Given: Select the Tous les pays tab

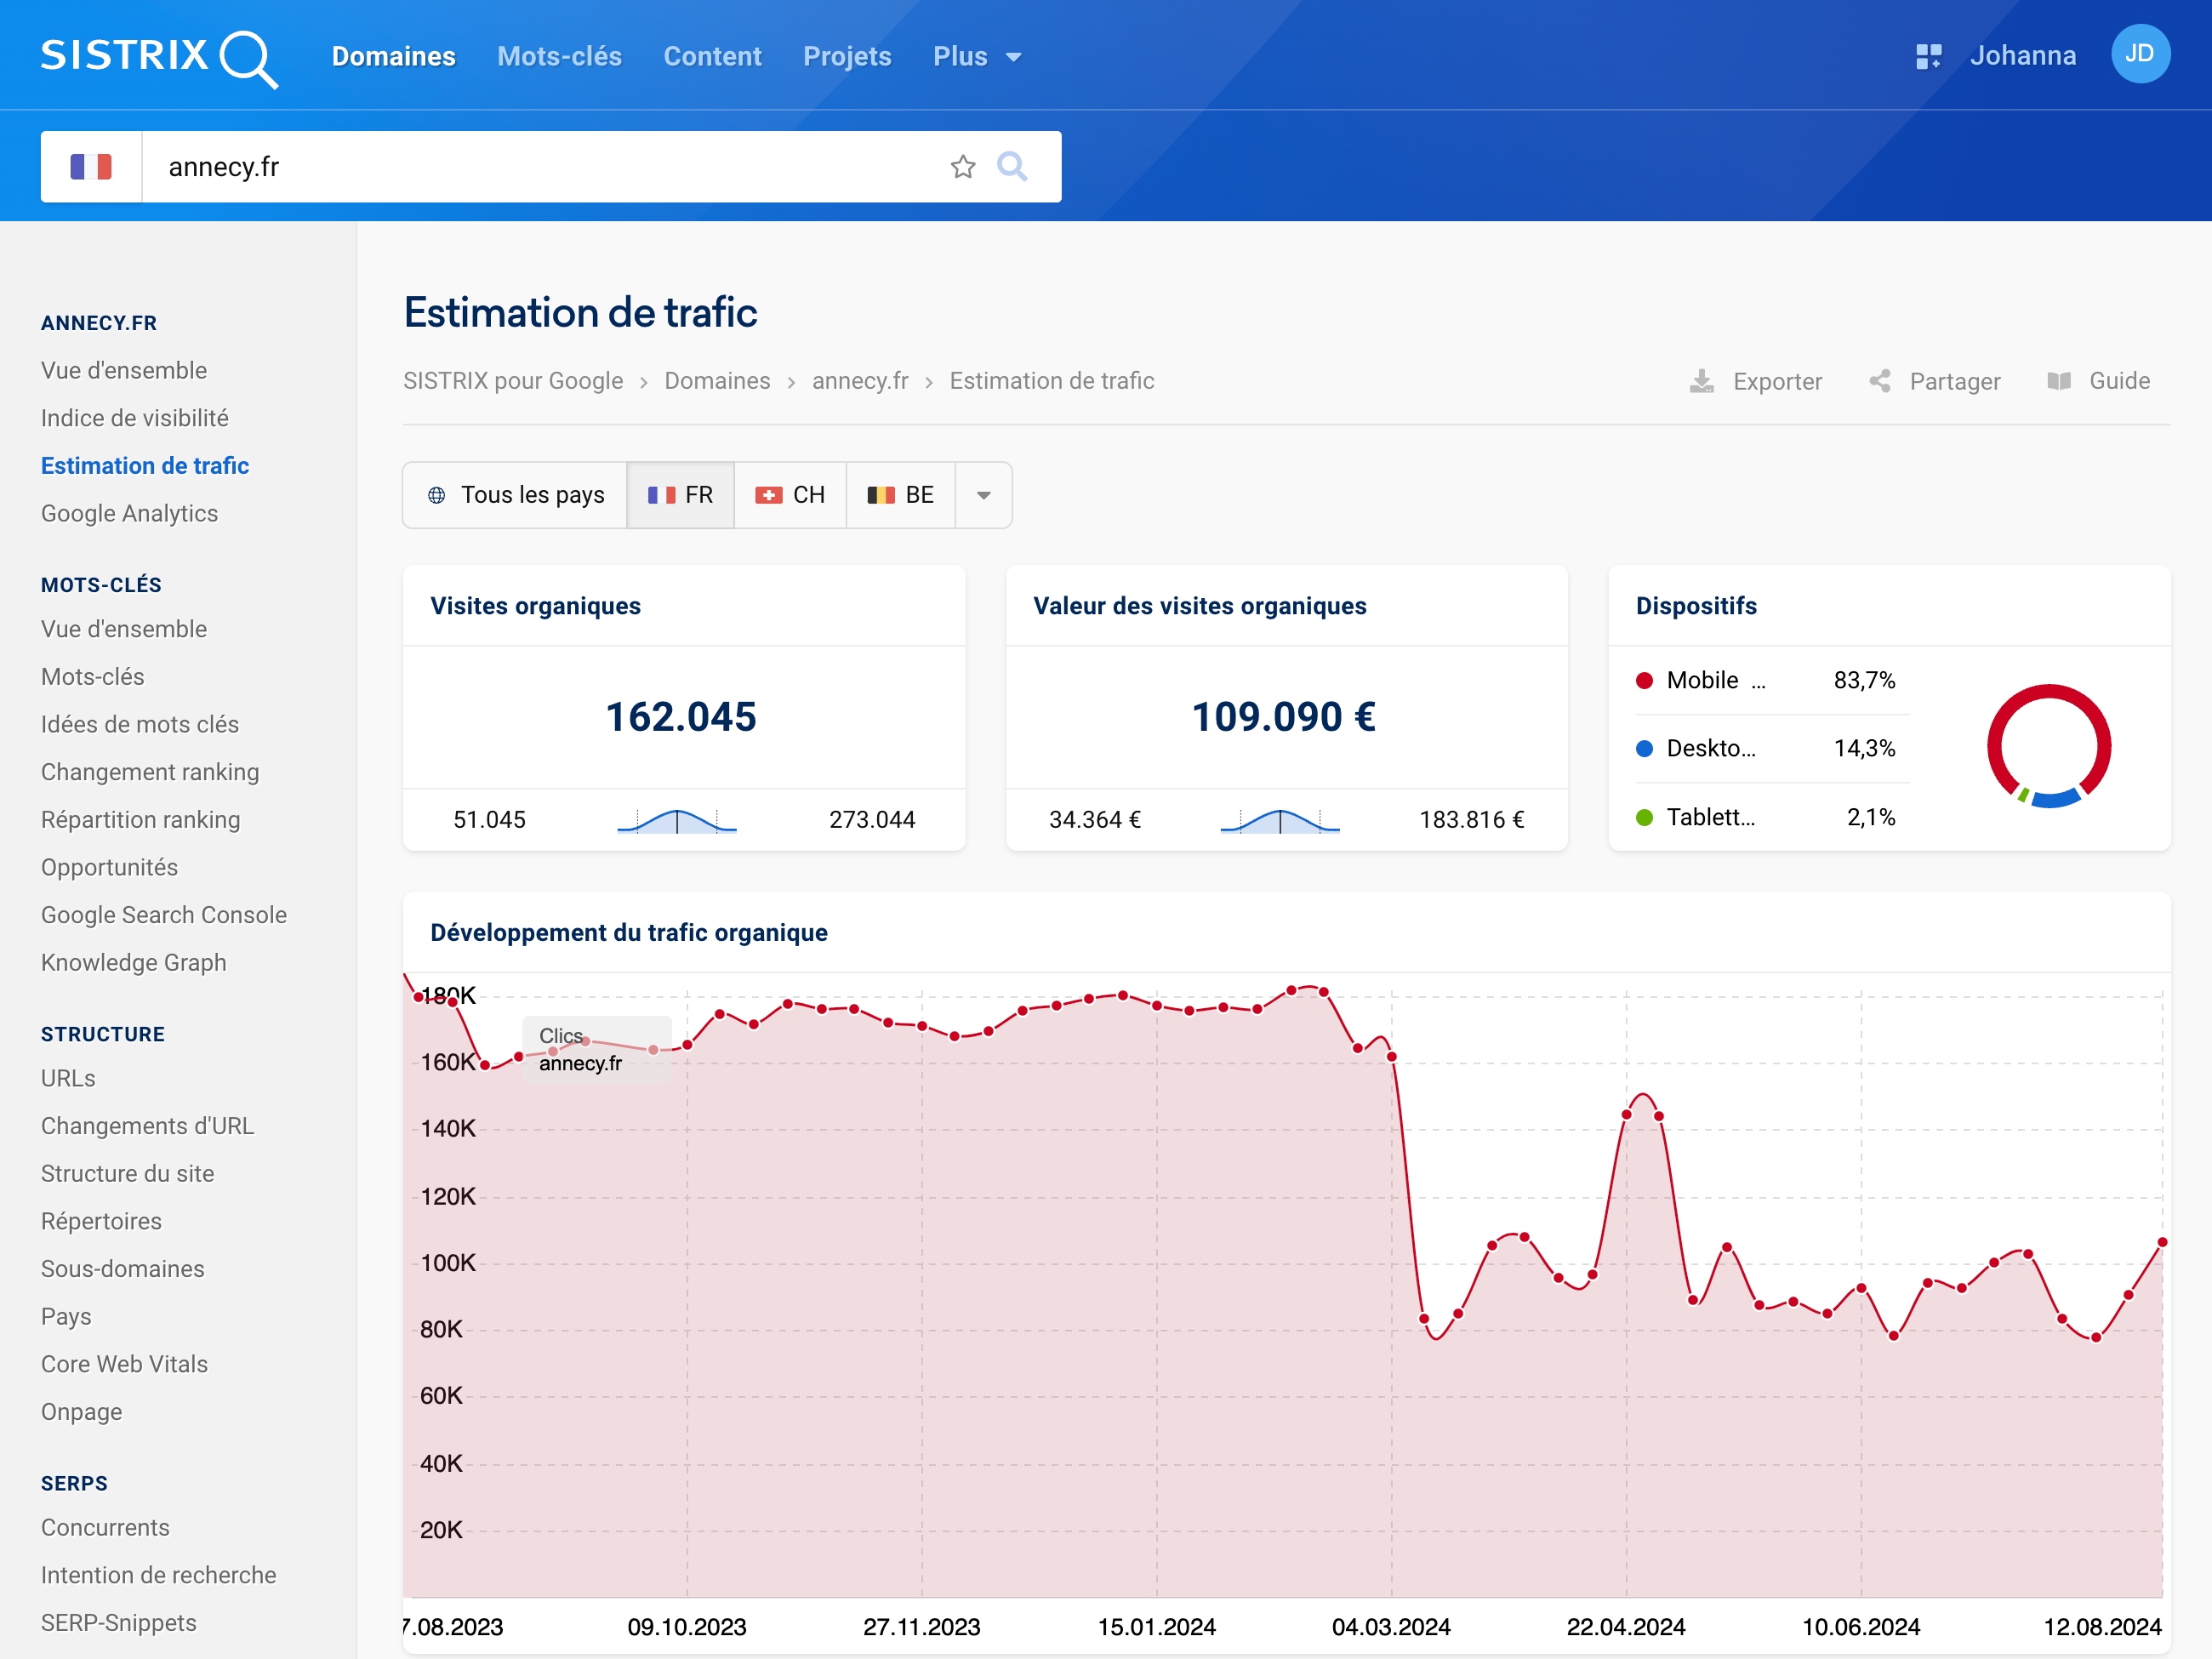Looking at the screenshot, I should pos(515,495).
